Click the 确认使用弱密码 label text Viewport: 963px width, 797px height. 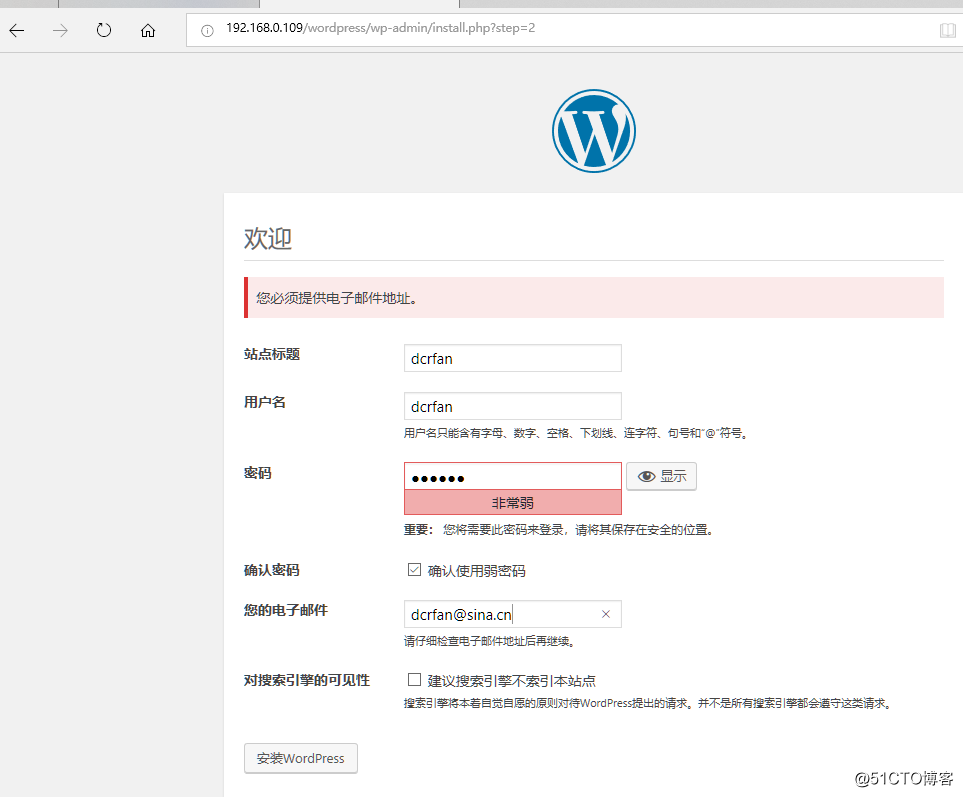pyautogui.click(x=477, y=571)
